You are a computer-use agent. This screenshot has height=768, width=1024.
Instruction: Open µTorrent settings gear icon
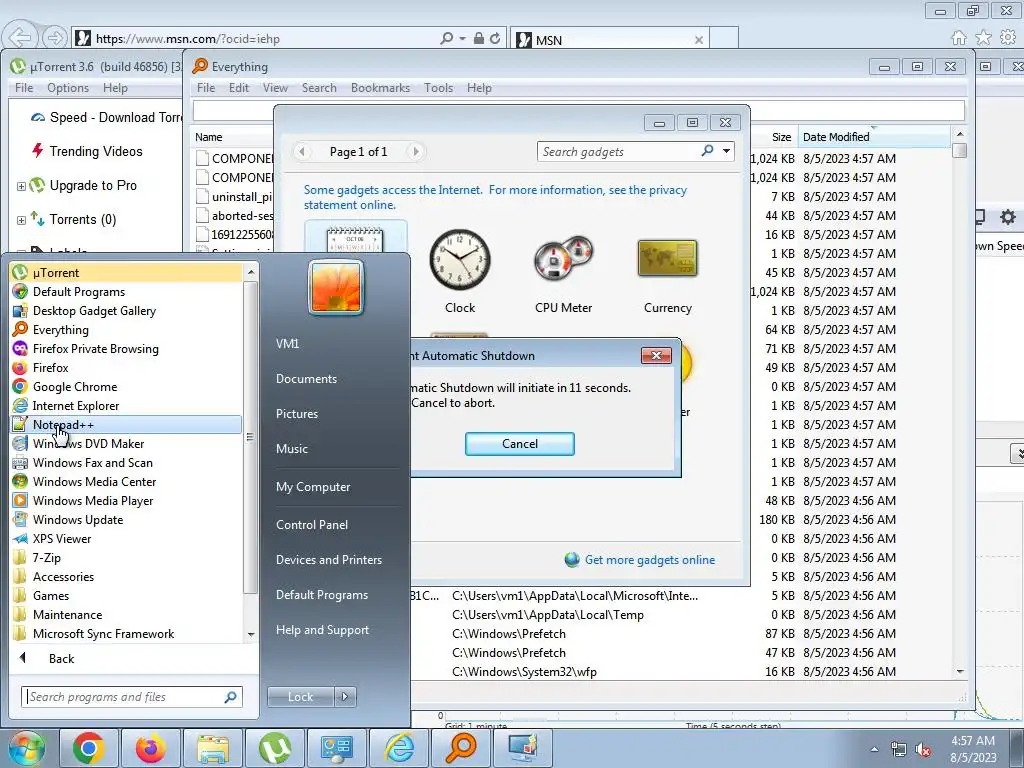click(1008, 217)
